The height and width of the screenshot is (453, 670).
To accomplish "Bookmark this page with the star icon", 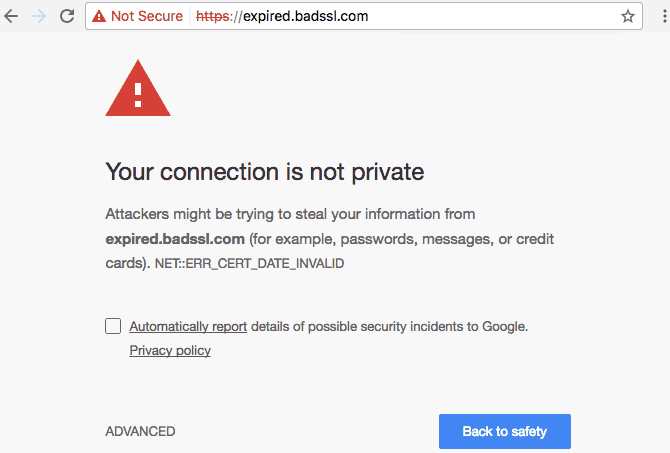I will click(x=628, y=16).
